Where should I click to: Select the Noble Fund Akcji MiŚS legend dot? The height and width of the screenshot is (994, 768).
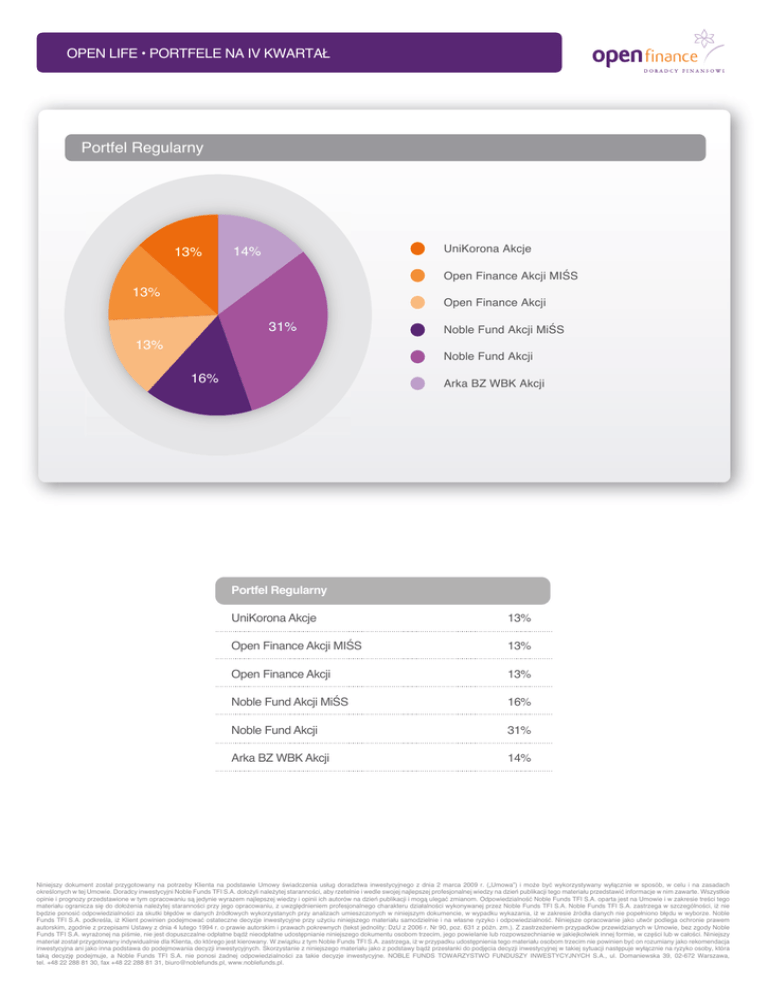[418, 329]
